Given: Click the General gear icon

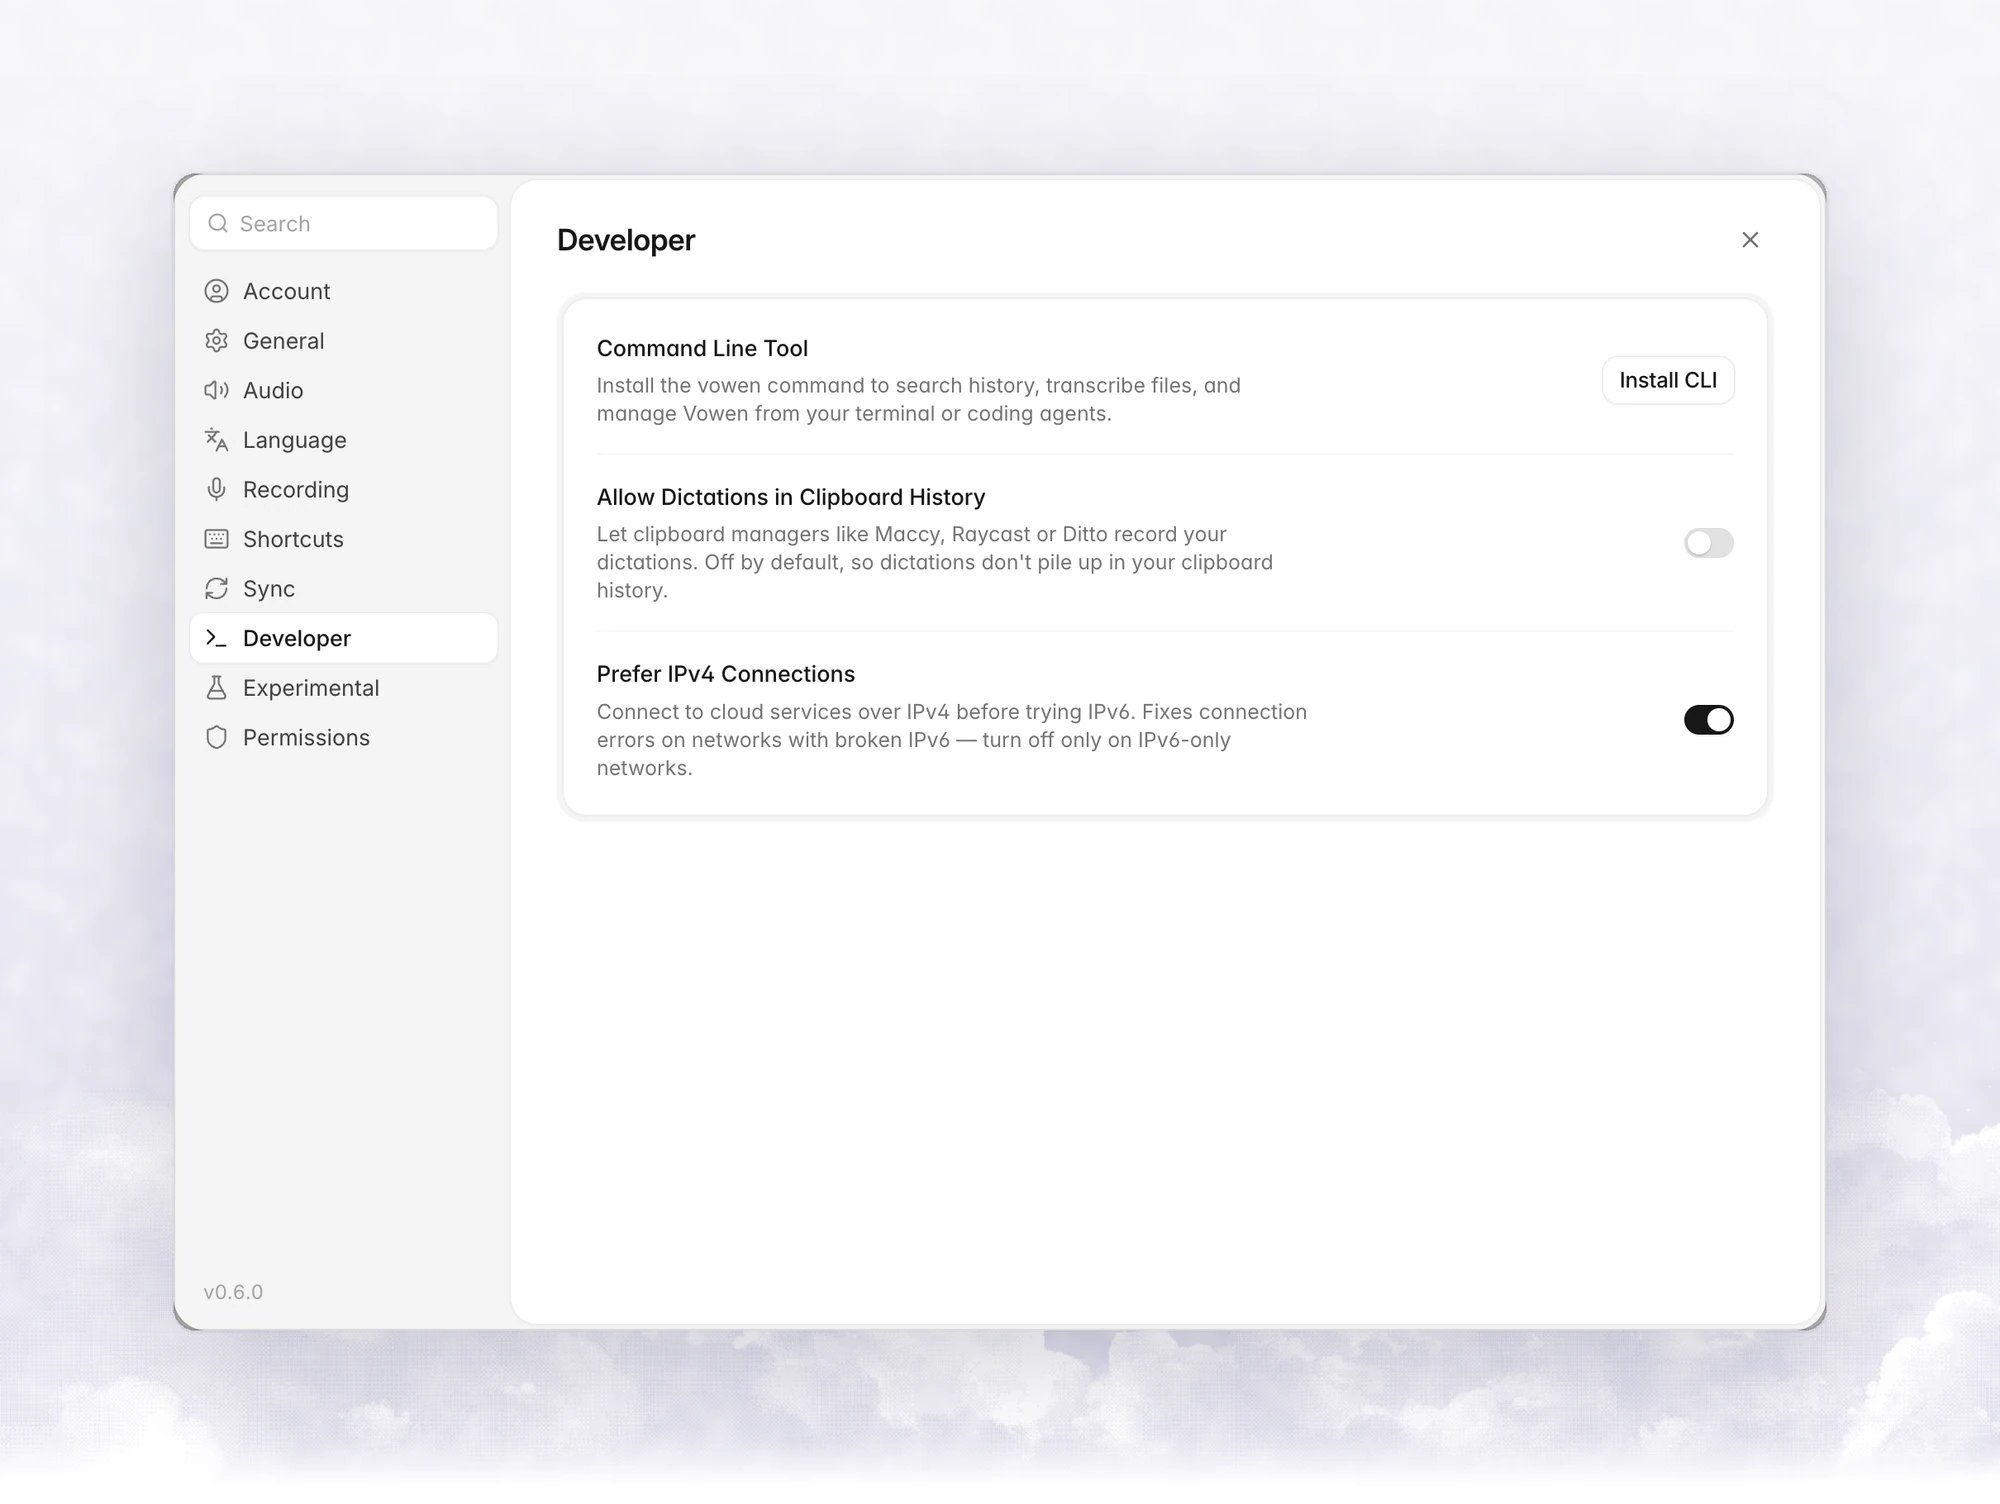Looking at the screenshot, I should tap(216, 341).
